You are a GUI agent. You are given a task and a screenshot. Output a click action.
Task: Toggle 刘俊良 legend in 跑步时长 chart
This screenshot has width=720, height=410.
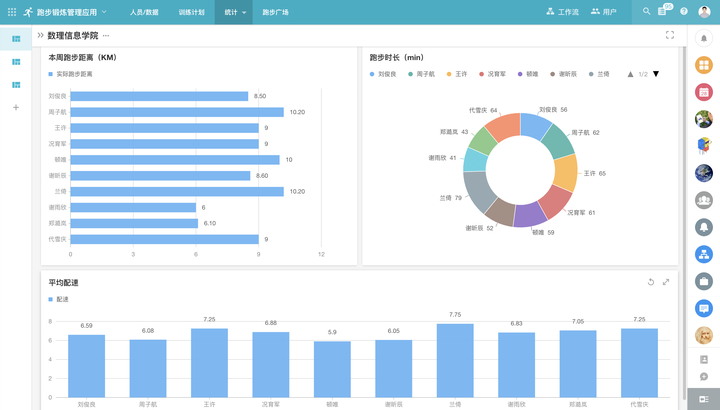point(383,74)
